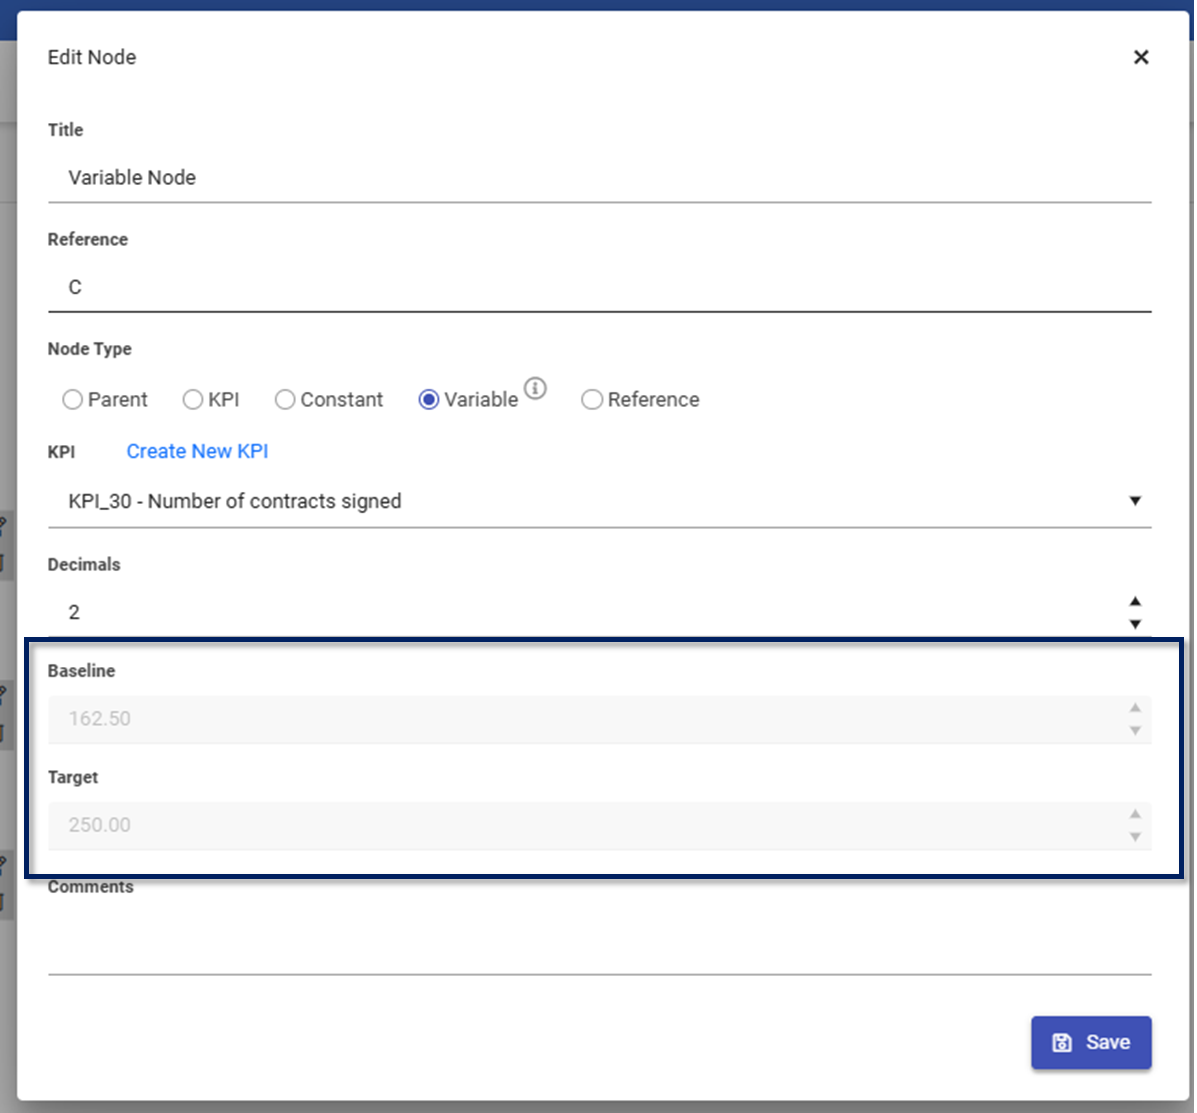Click the Baseline label
Screen dimensions: 1197x1113
click(81, 670)
